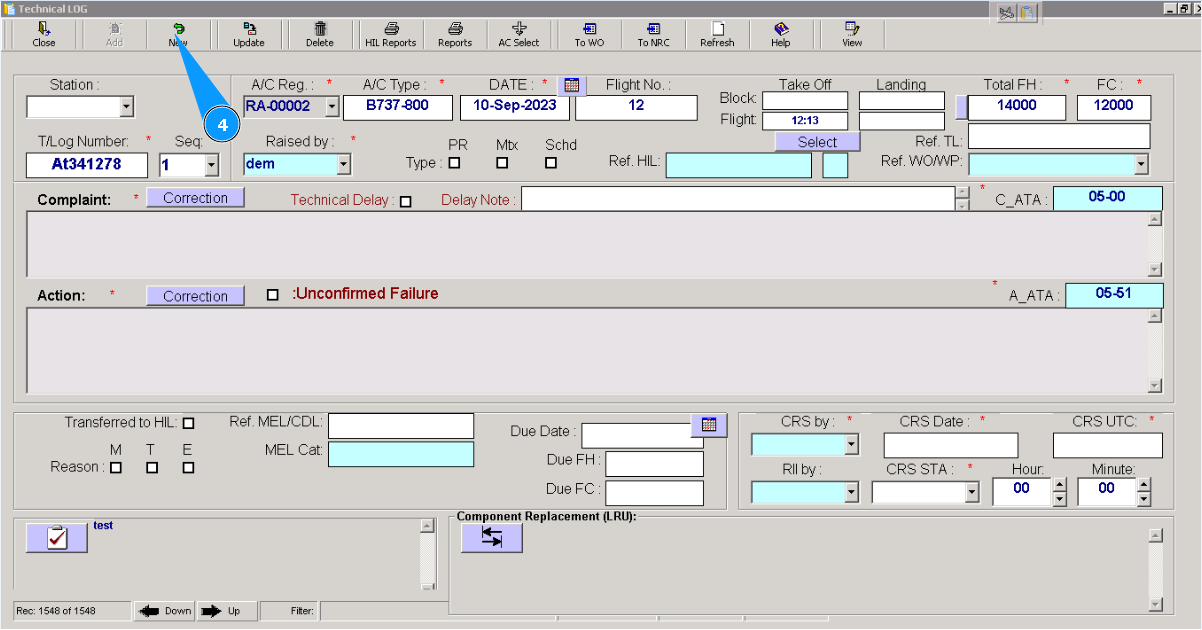Click the Action Correction button
Viewport: 1202px width, 630px height.
coord(195,296)
